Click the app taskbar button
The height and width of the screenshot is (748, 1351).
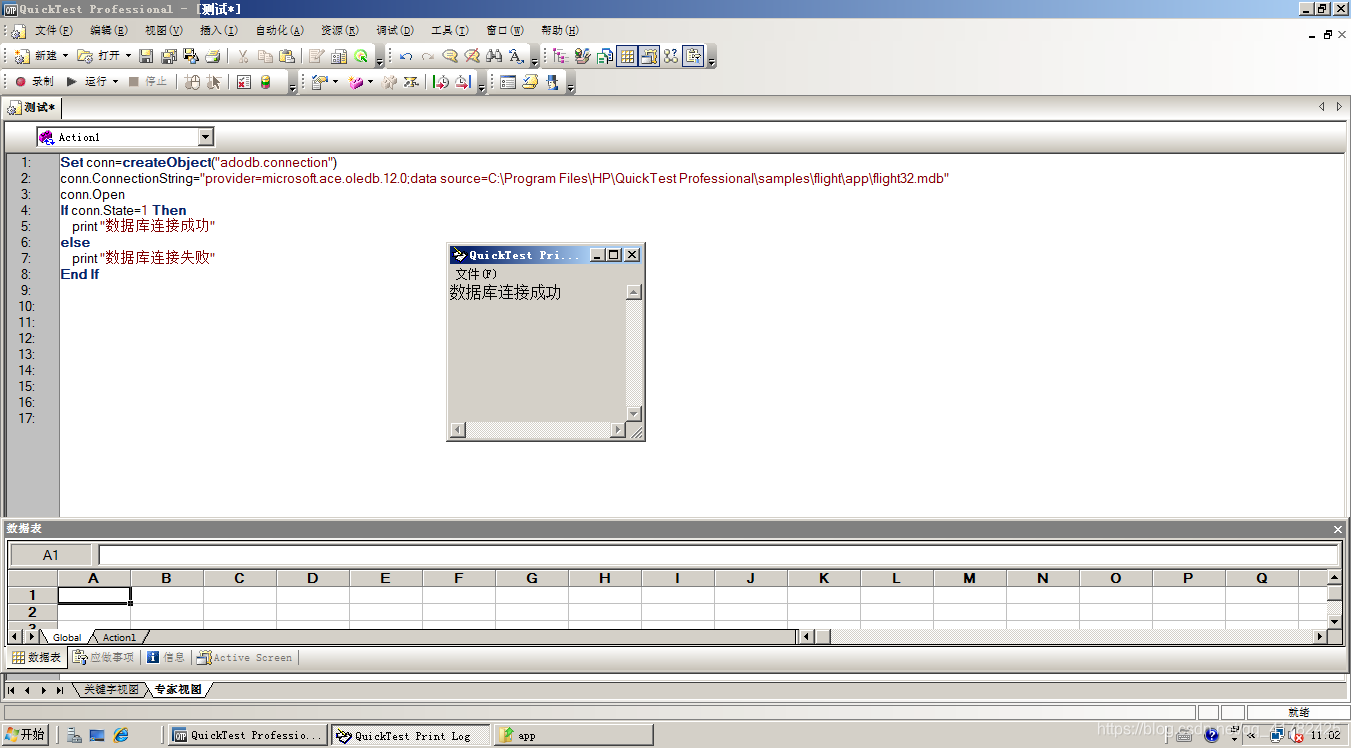[574, 735]
